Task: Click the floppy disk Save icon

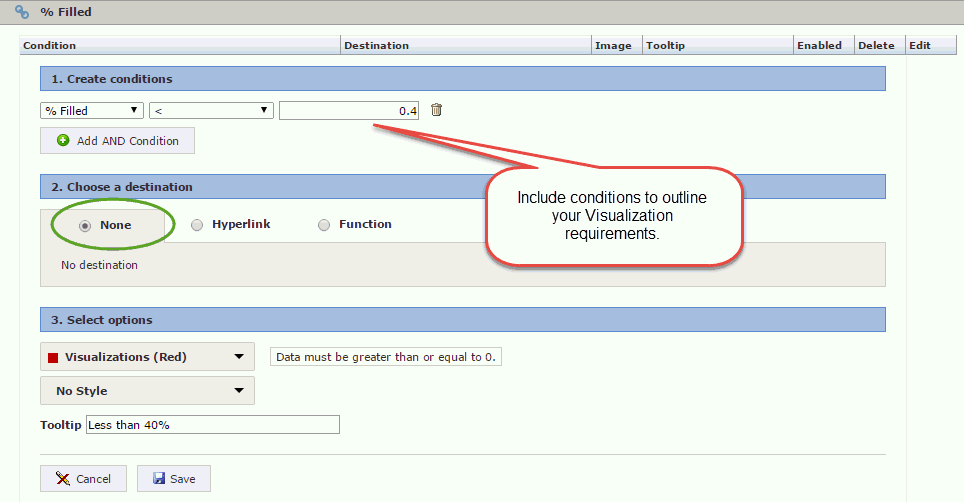Action: [159, 479]
